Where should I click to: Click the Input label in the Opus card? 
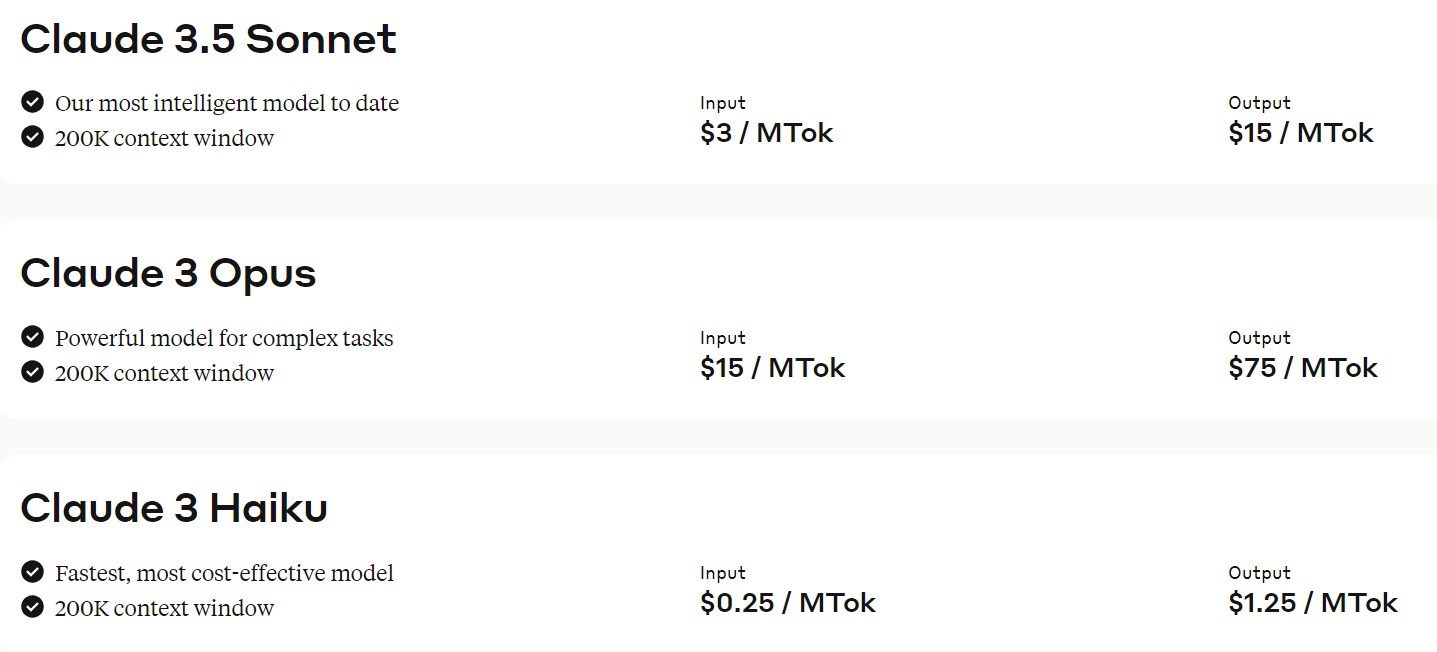(722, 338)
